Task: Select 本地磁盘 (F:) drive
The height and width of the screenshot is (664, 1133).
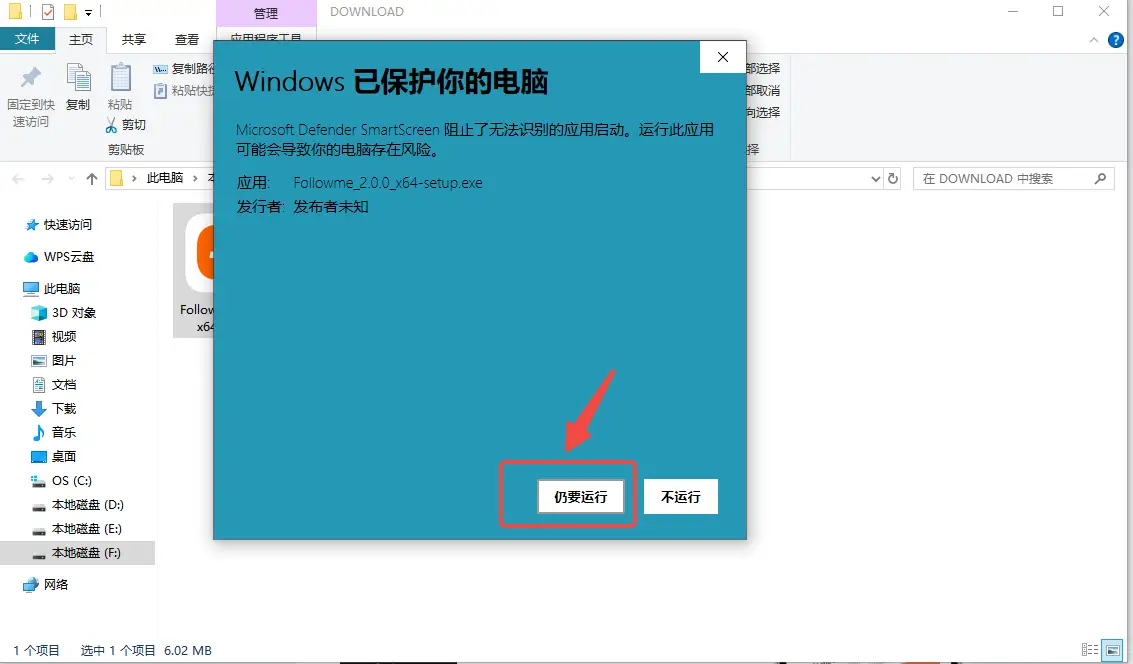Action: (77, 553)
